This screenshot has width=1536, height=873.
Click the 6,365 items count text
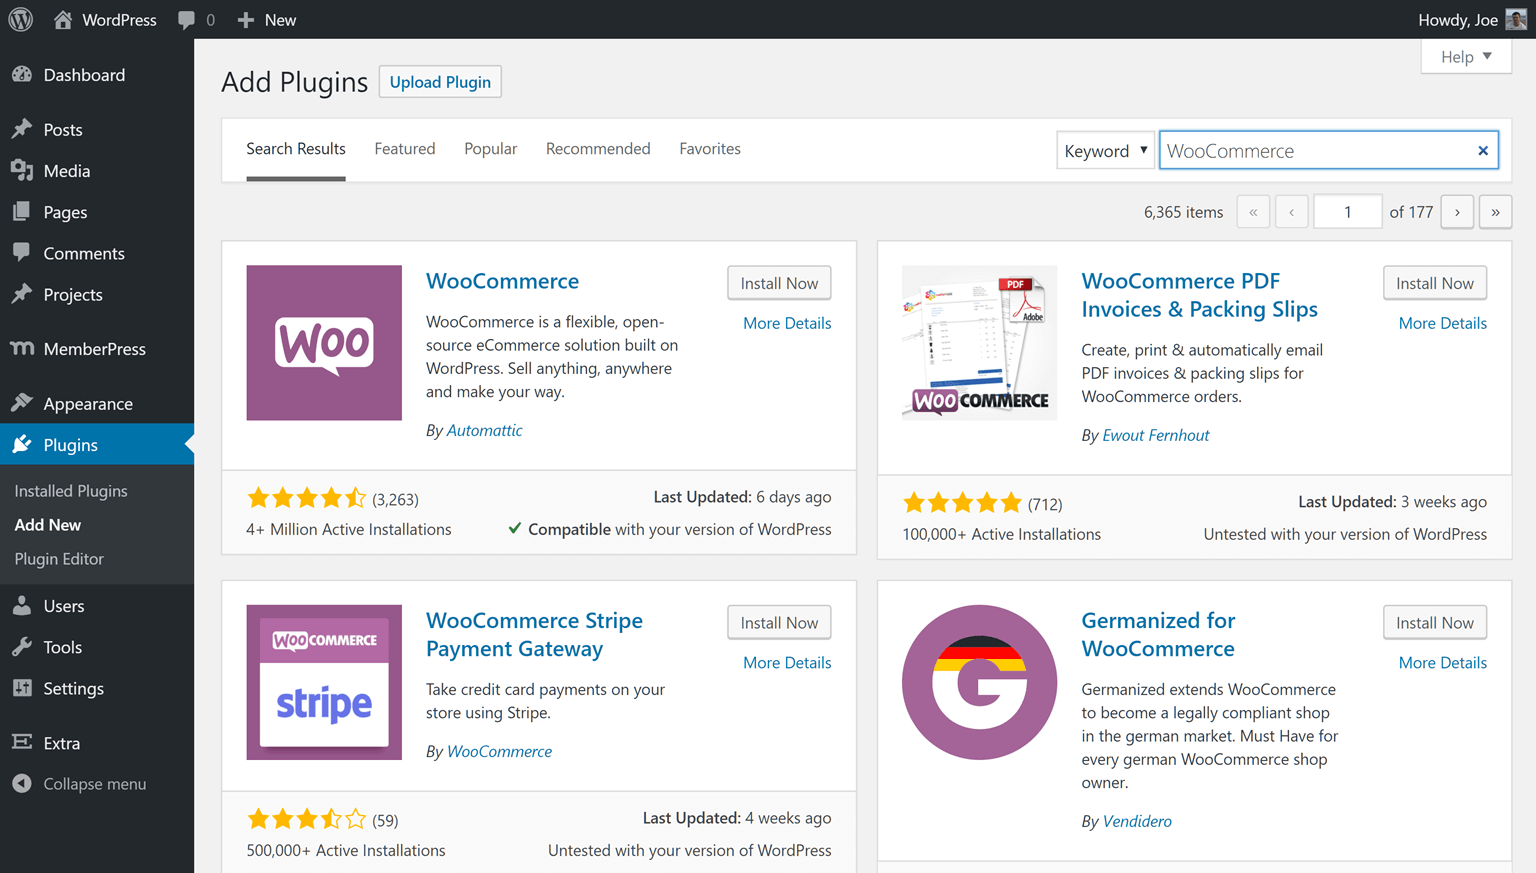1183,212
